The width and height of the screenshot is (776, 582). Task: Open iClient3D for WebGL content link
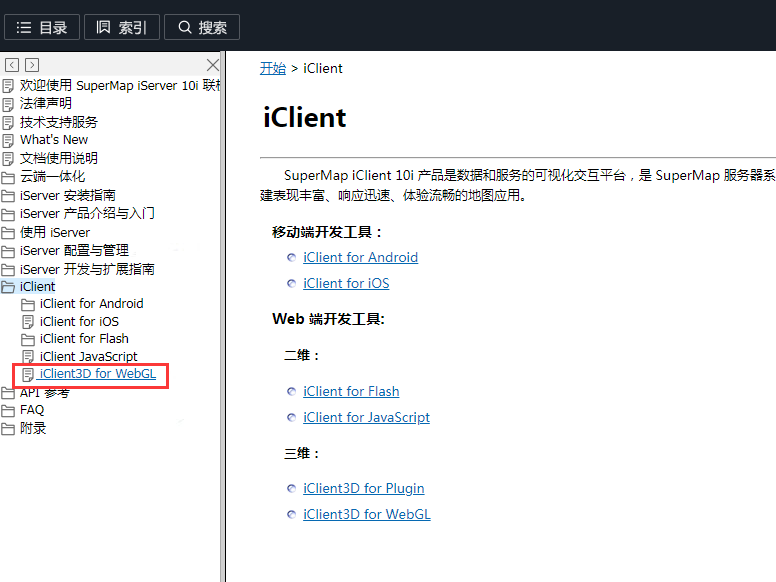[367, 514]
